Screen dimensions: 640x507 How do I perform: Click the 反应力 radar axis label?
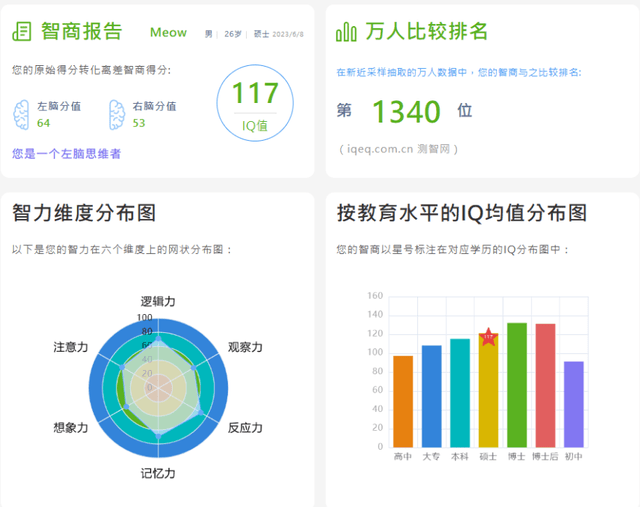click(x=245, y=427)
